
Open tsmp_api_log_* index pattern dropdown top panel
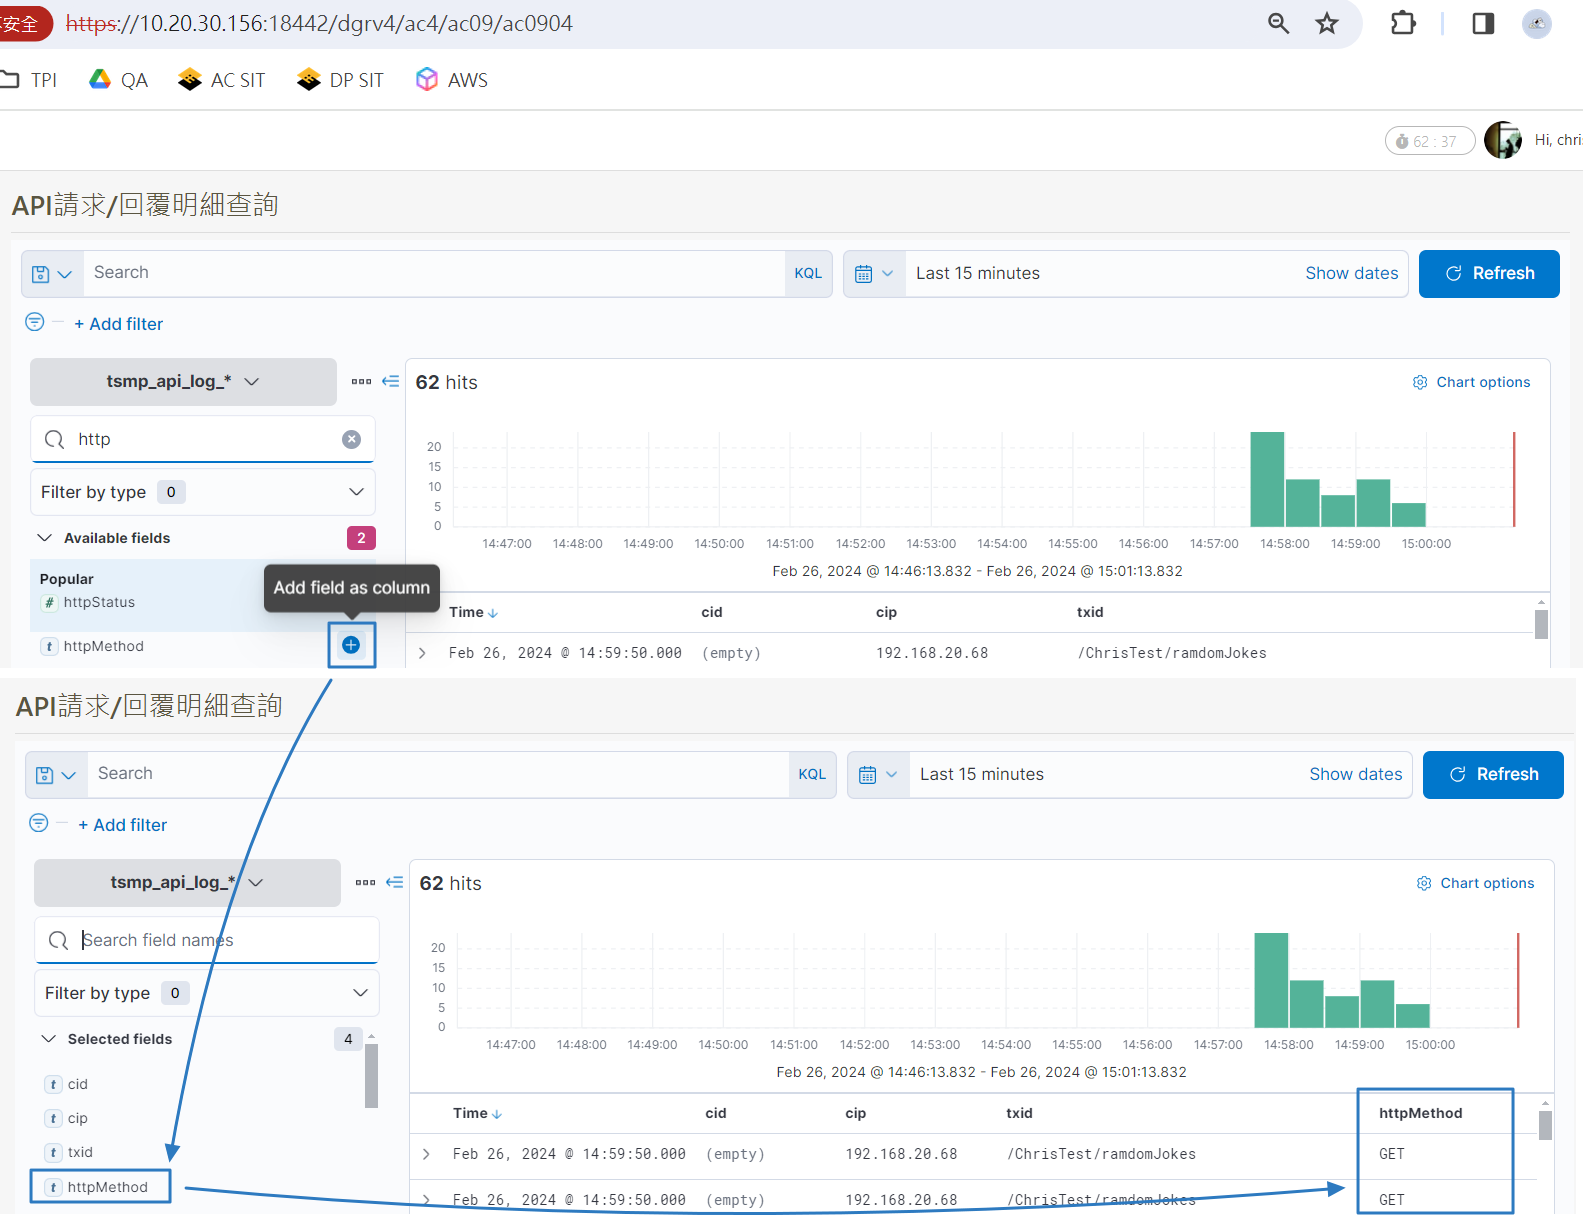pos(183,382)
